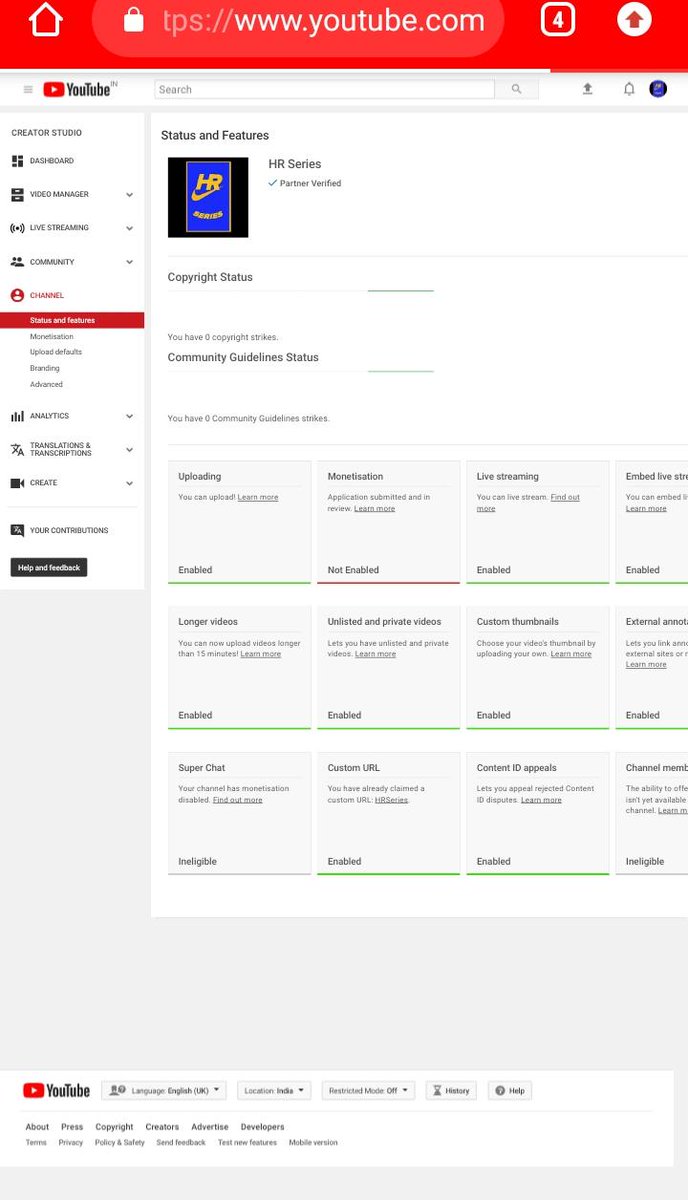
Task: Click Learn more in Uploading card
Action: coord(258,497)
